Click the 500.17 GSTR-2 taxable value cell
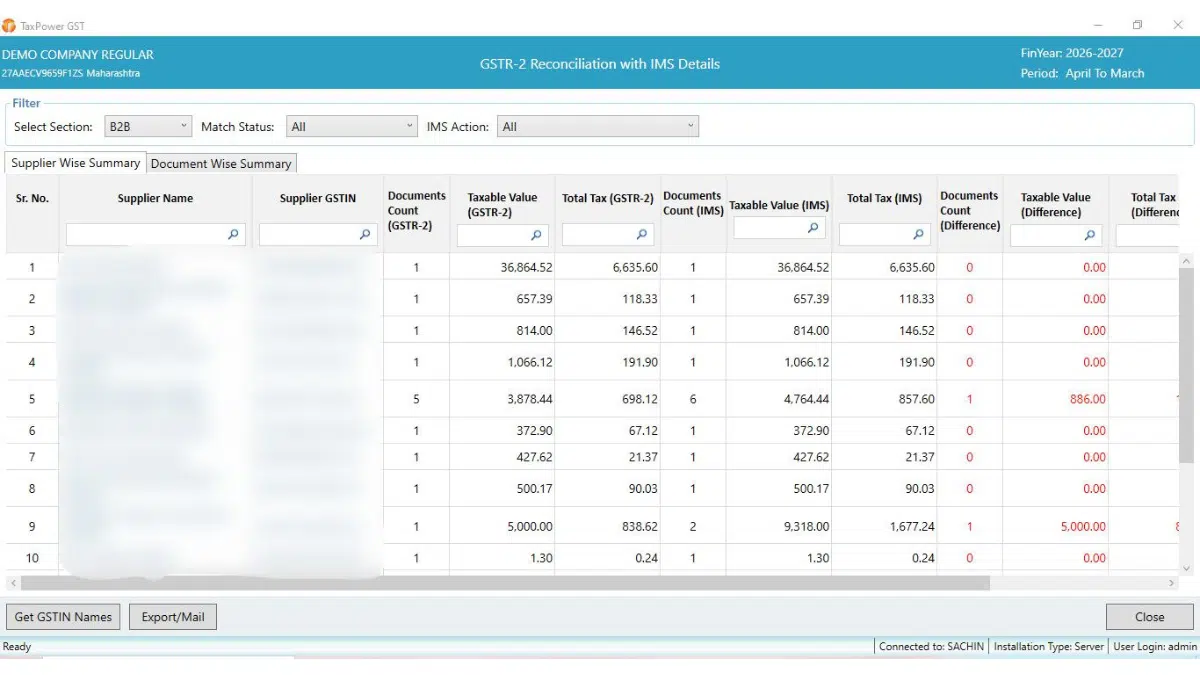Screen dimensions: 1200x675 coord(534,489)
